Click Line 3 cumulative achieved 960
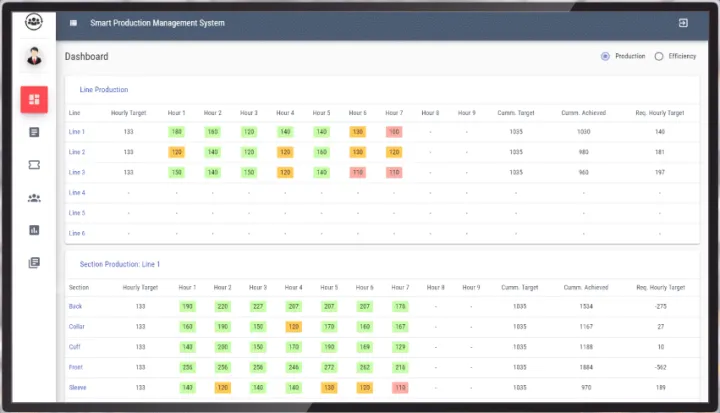This screenshot has height=413, width=720. (584, 172)
